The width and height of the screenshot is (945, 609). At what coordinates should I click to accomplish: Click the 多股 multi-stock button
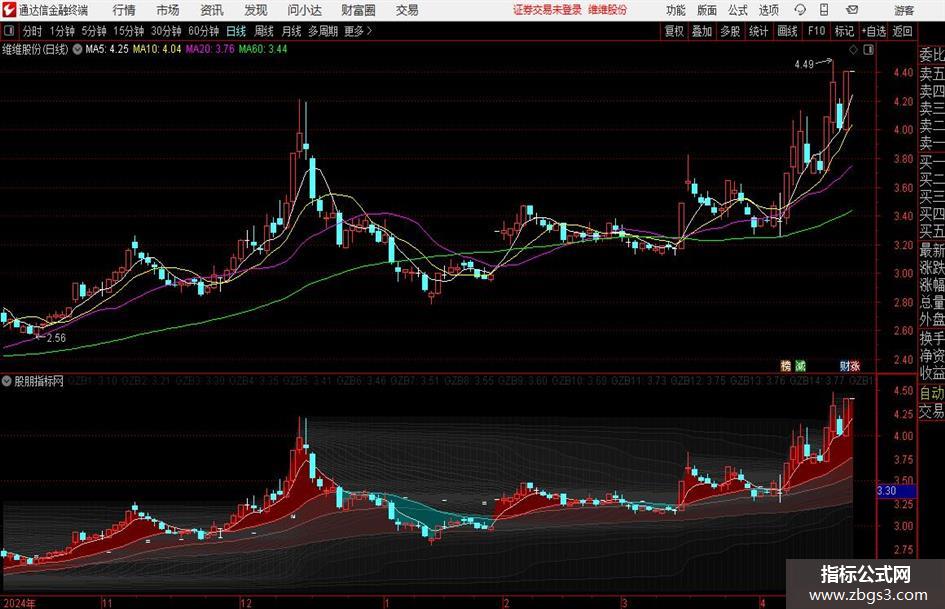click(x=730, y=31)
